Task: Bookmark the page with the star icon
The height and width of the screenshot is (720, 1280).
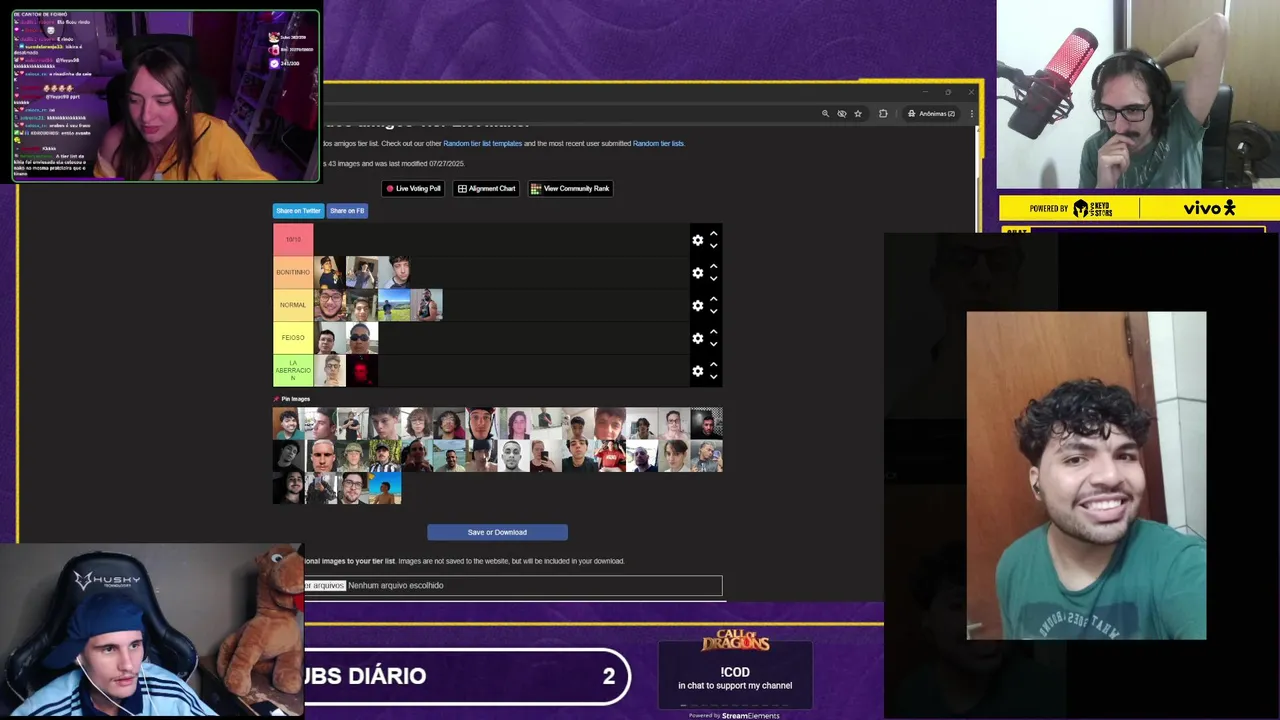Action: coord(858,114)
